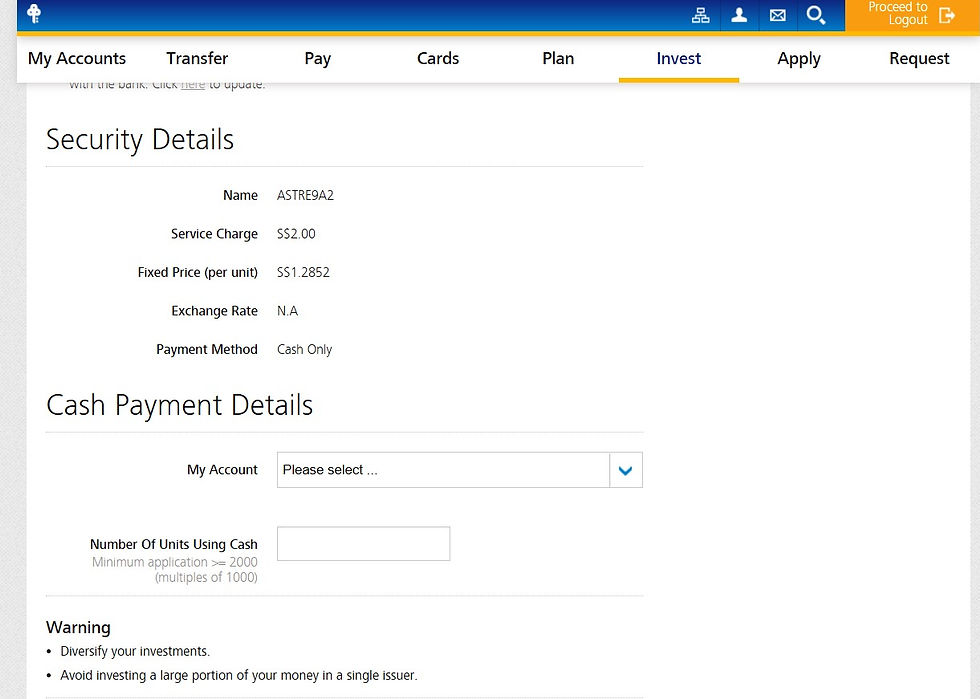Screen dimensions: 980x699
Task: Open the Invest menu
Action: [x=679, y=58]
